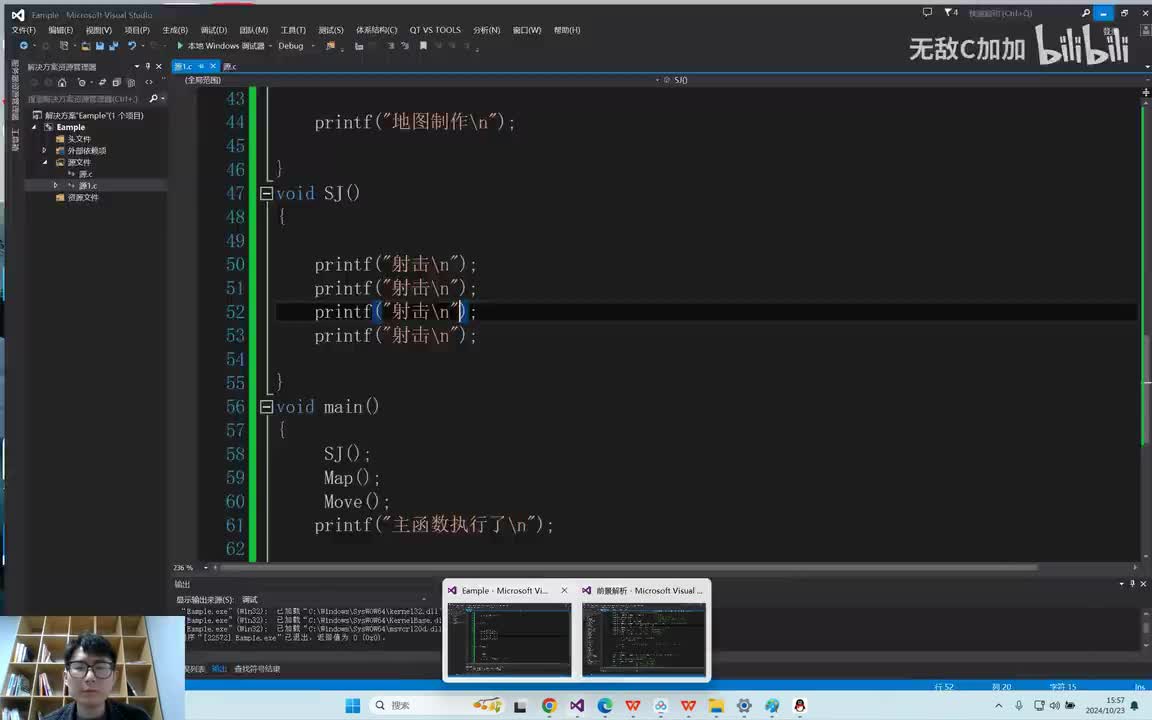Open the QQ penguin taskbar icon

click(799, 705)
